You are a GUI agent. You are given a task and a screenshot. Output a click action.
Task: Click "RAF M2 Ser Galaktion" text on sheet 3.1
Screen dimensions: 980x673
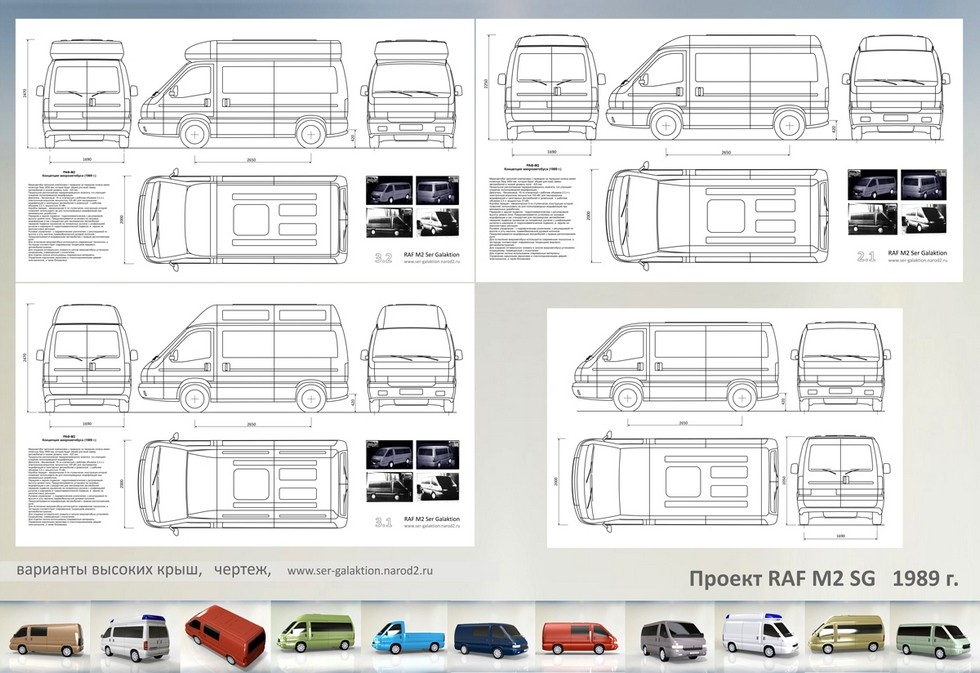click(x=437, y=520)
